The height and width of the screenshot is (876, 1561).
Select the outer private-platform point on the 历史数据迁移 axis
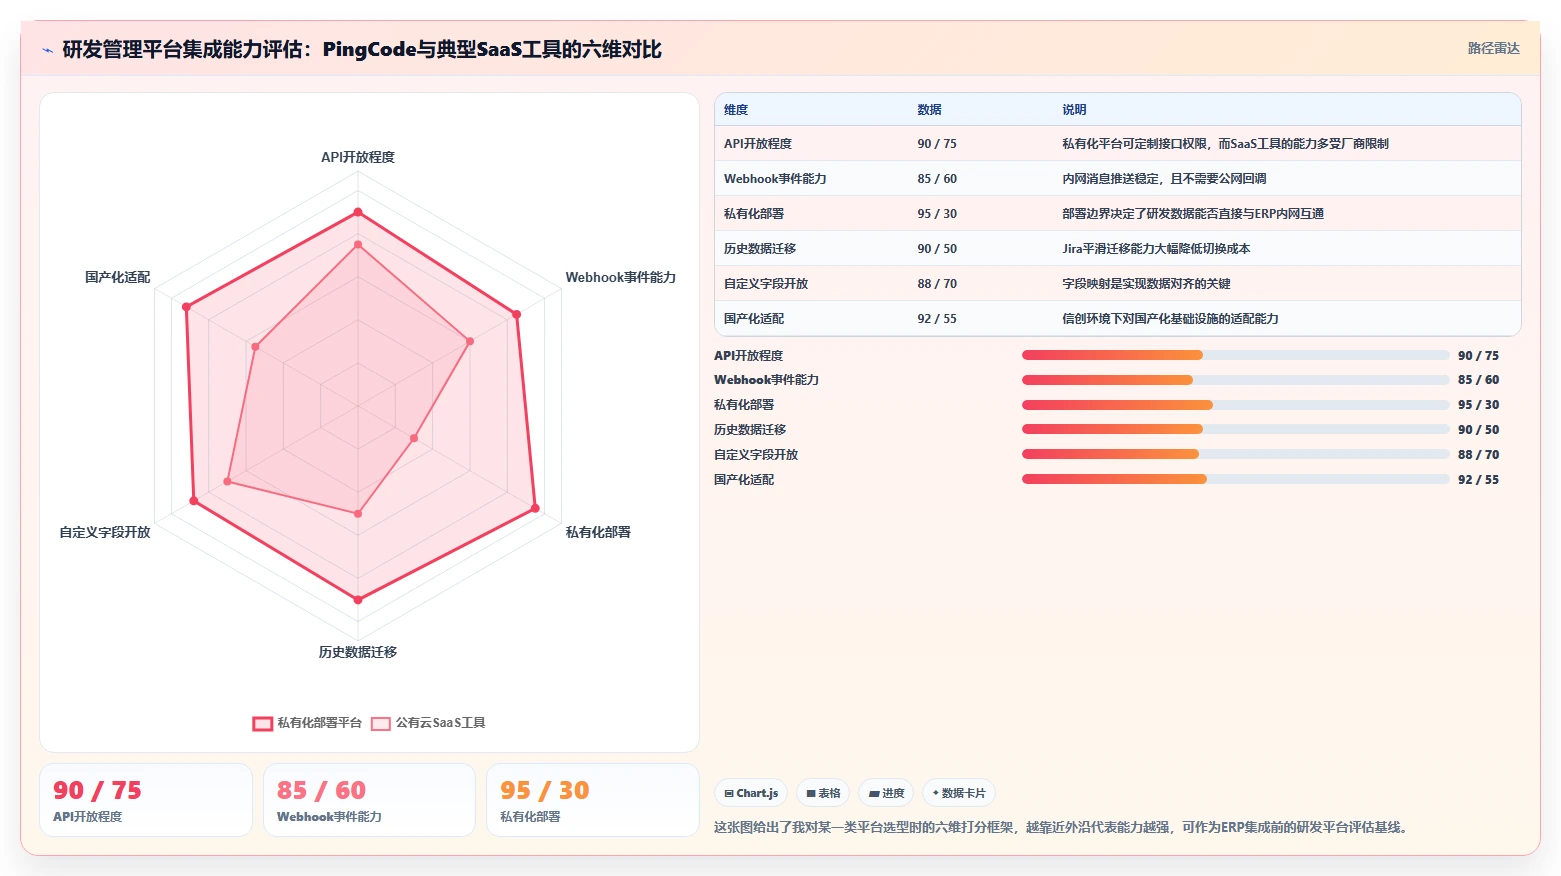pos(358,599)
